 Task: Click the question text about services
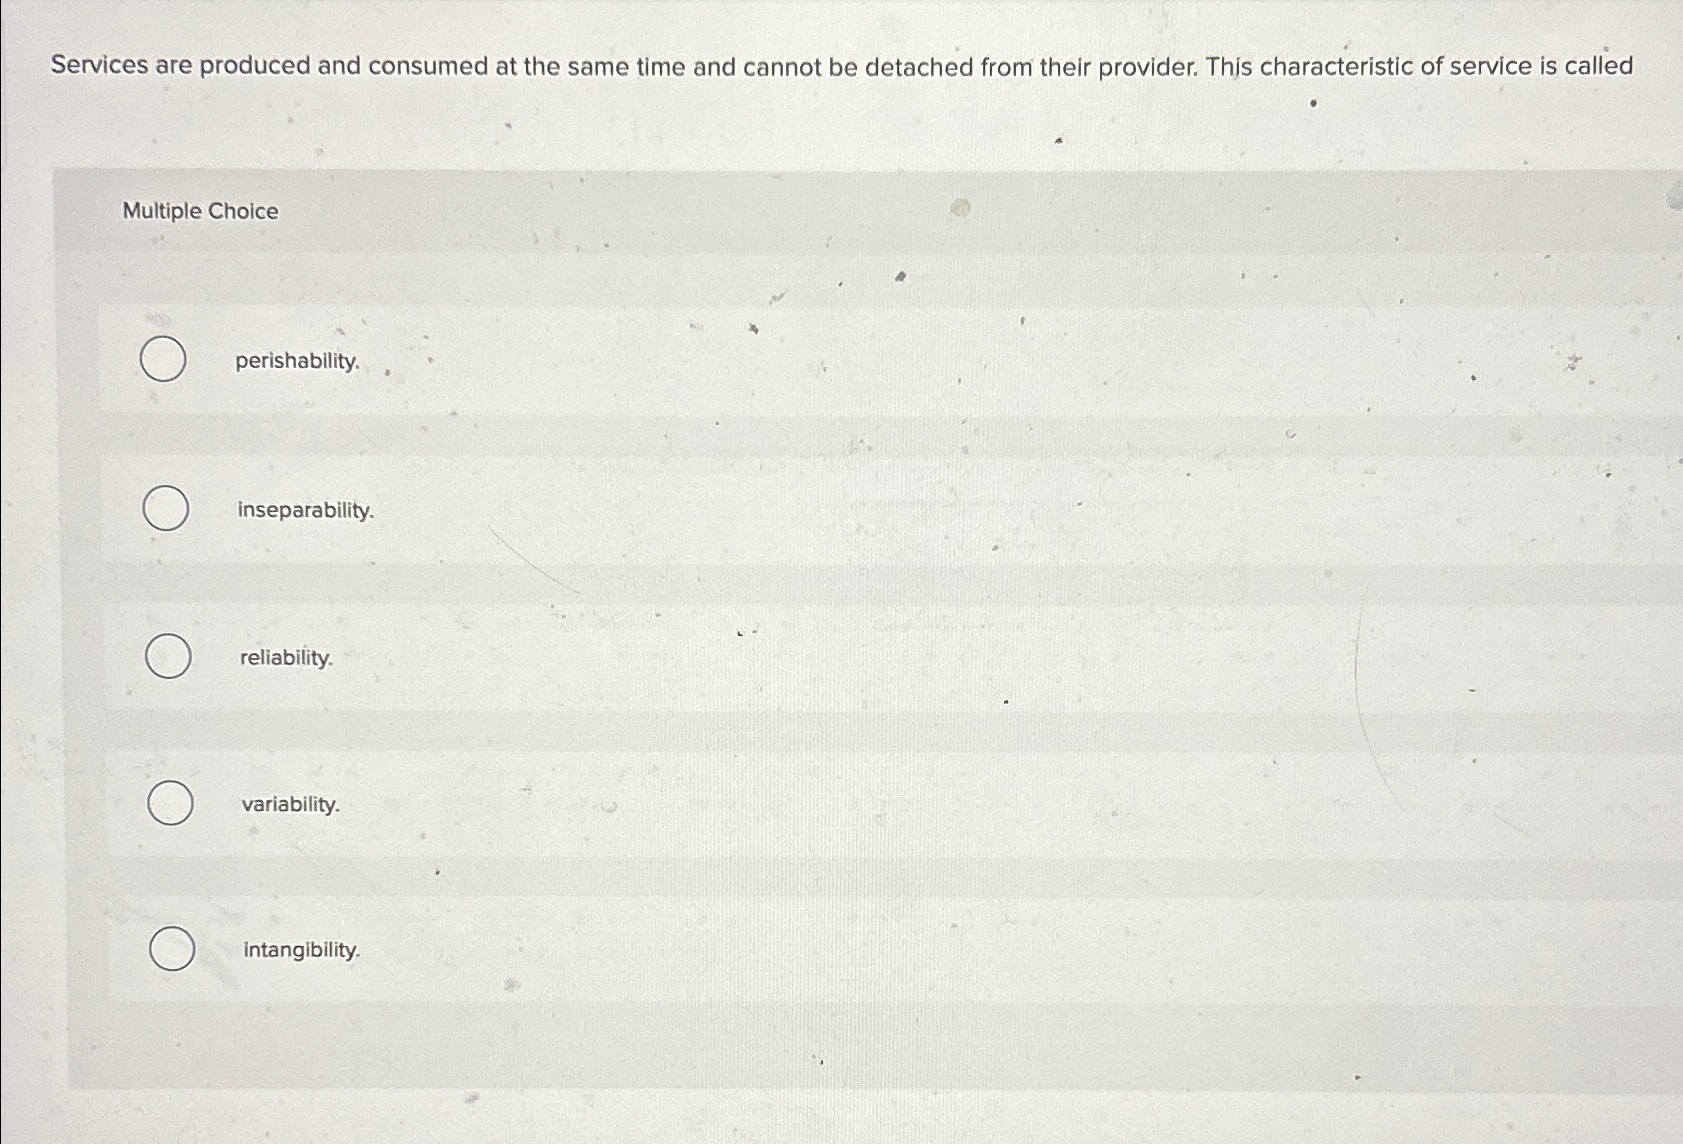(840, 68)
